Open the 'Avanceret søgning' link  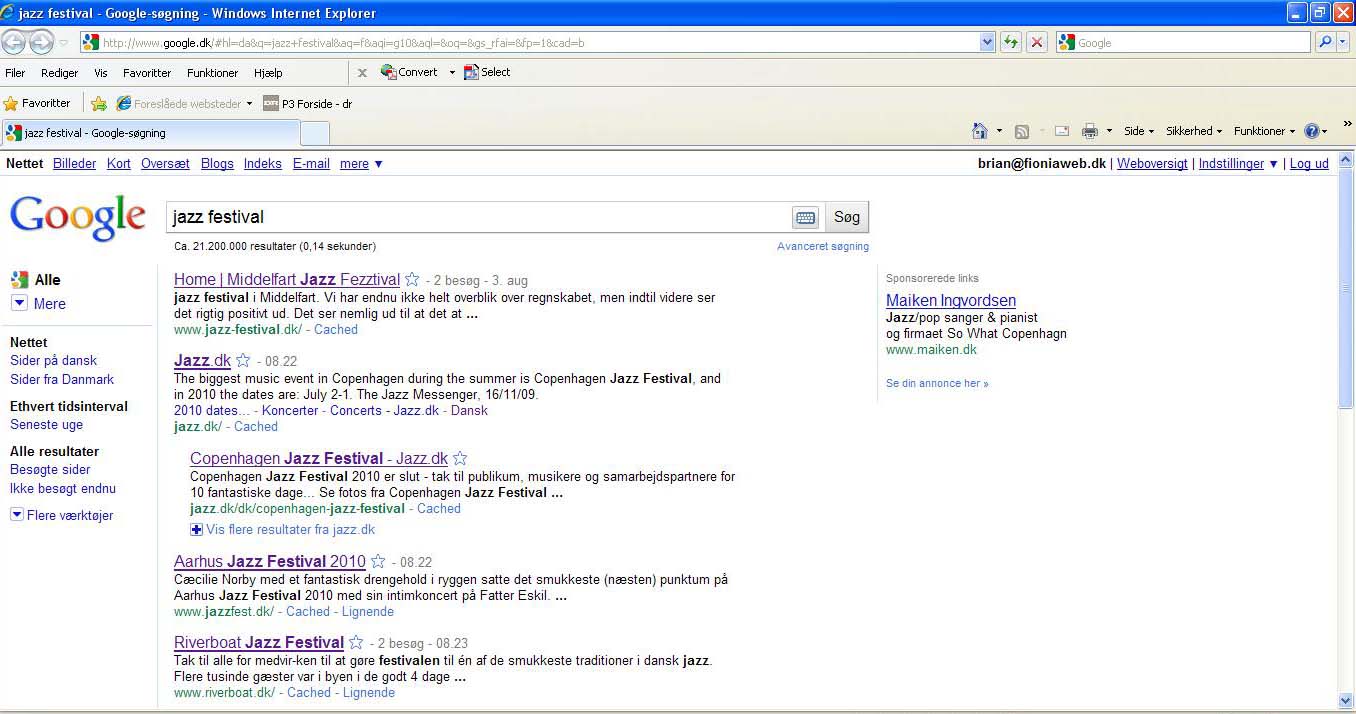coord(822,246)
